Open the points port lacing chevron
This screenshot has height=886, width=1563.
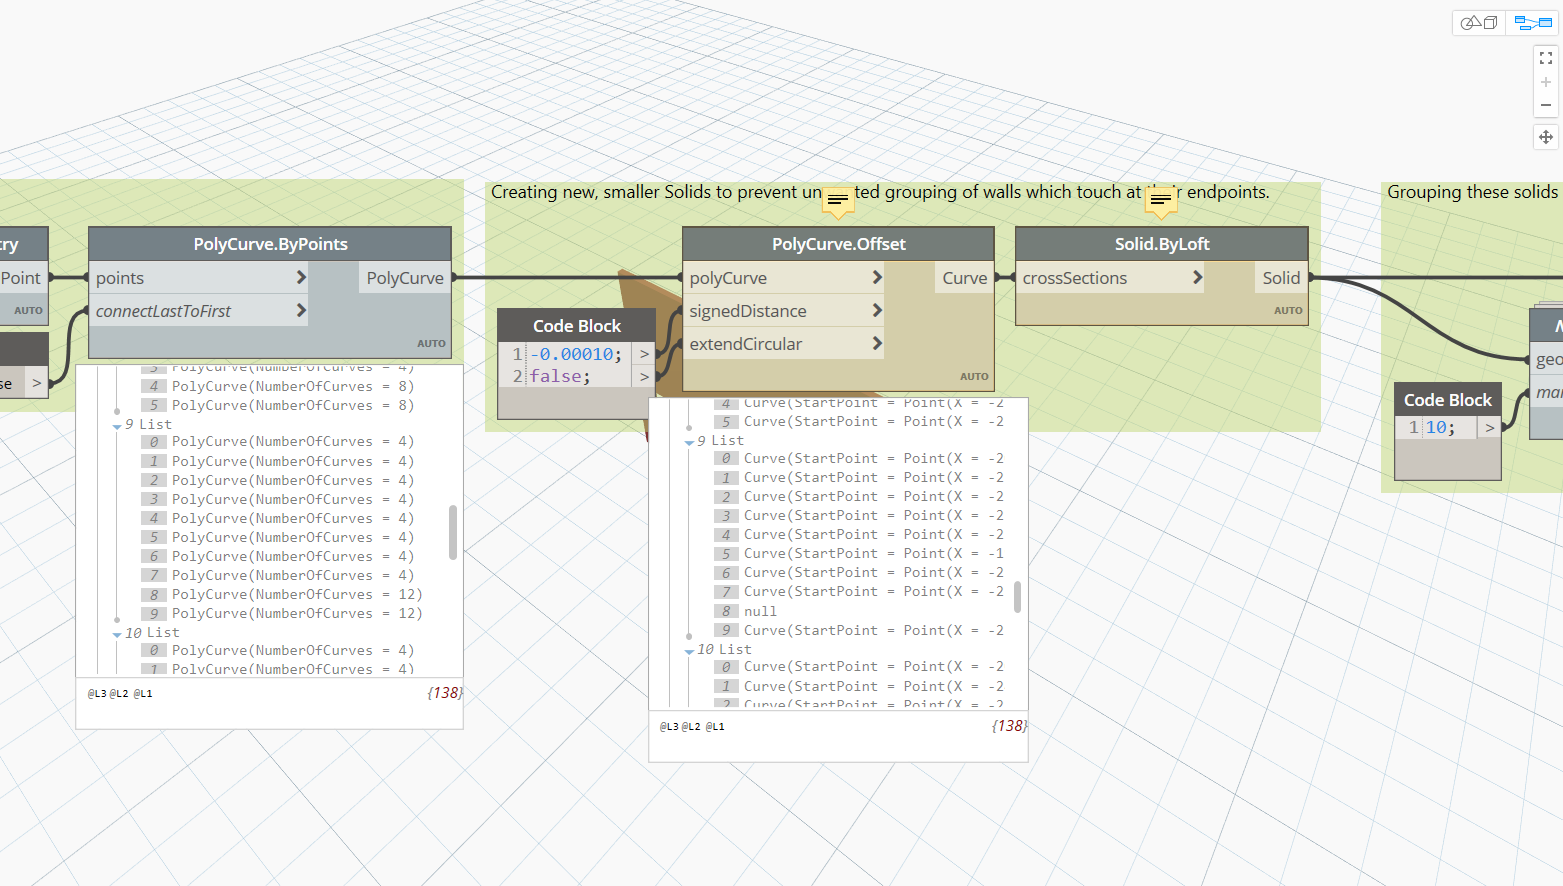pos(301,277)
